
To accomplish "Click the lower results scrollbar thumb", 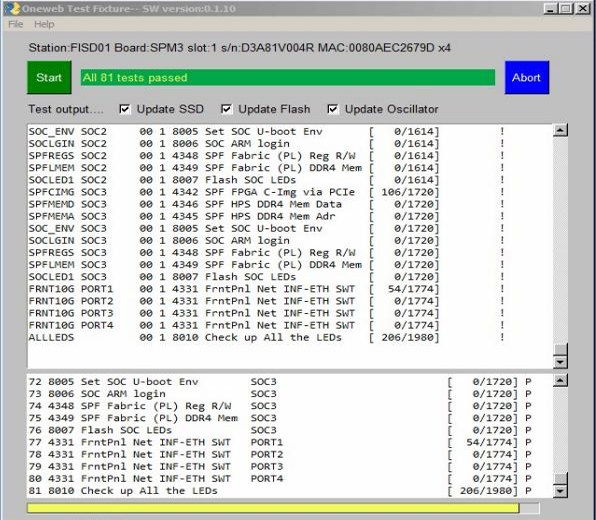I will (x=560, y=479).
